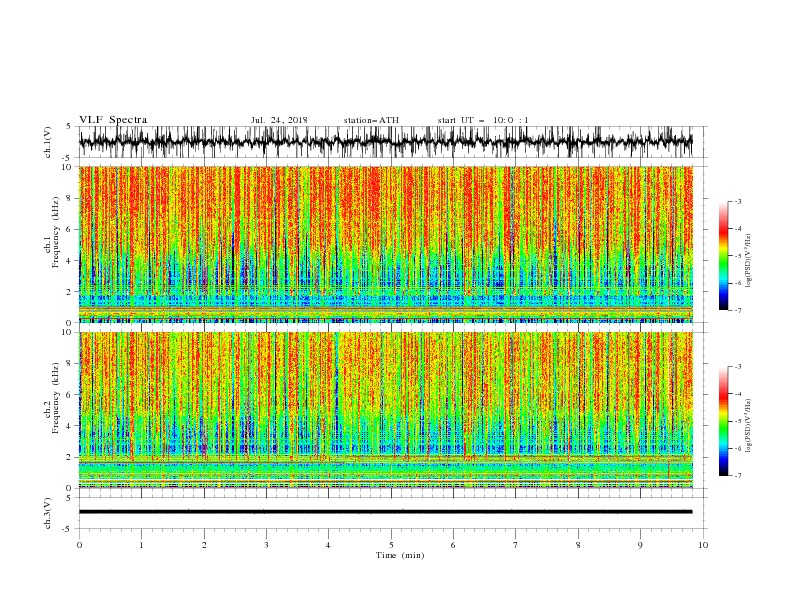This screenshot has height=612, width=792.
Task: Click the "-7" label on ch.2 color bar
Action: point(737,476)
